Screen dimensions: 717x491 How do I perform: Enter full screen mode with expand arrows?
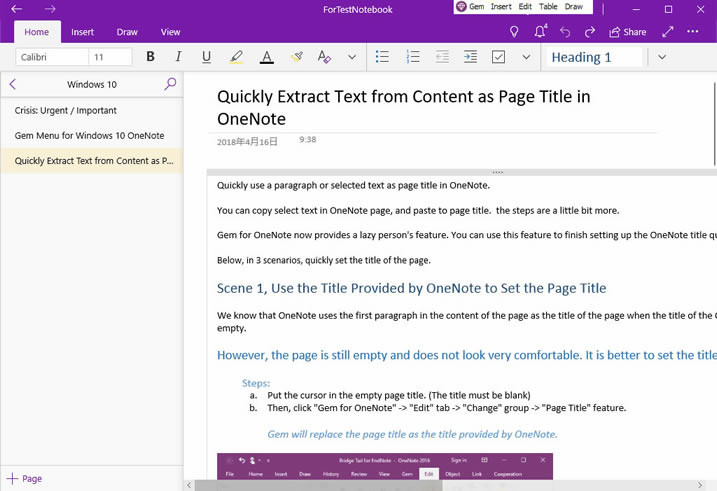[x=668, y=32]
